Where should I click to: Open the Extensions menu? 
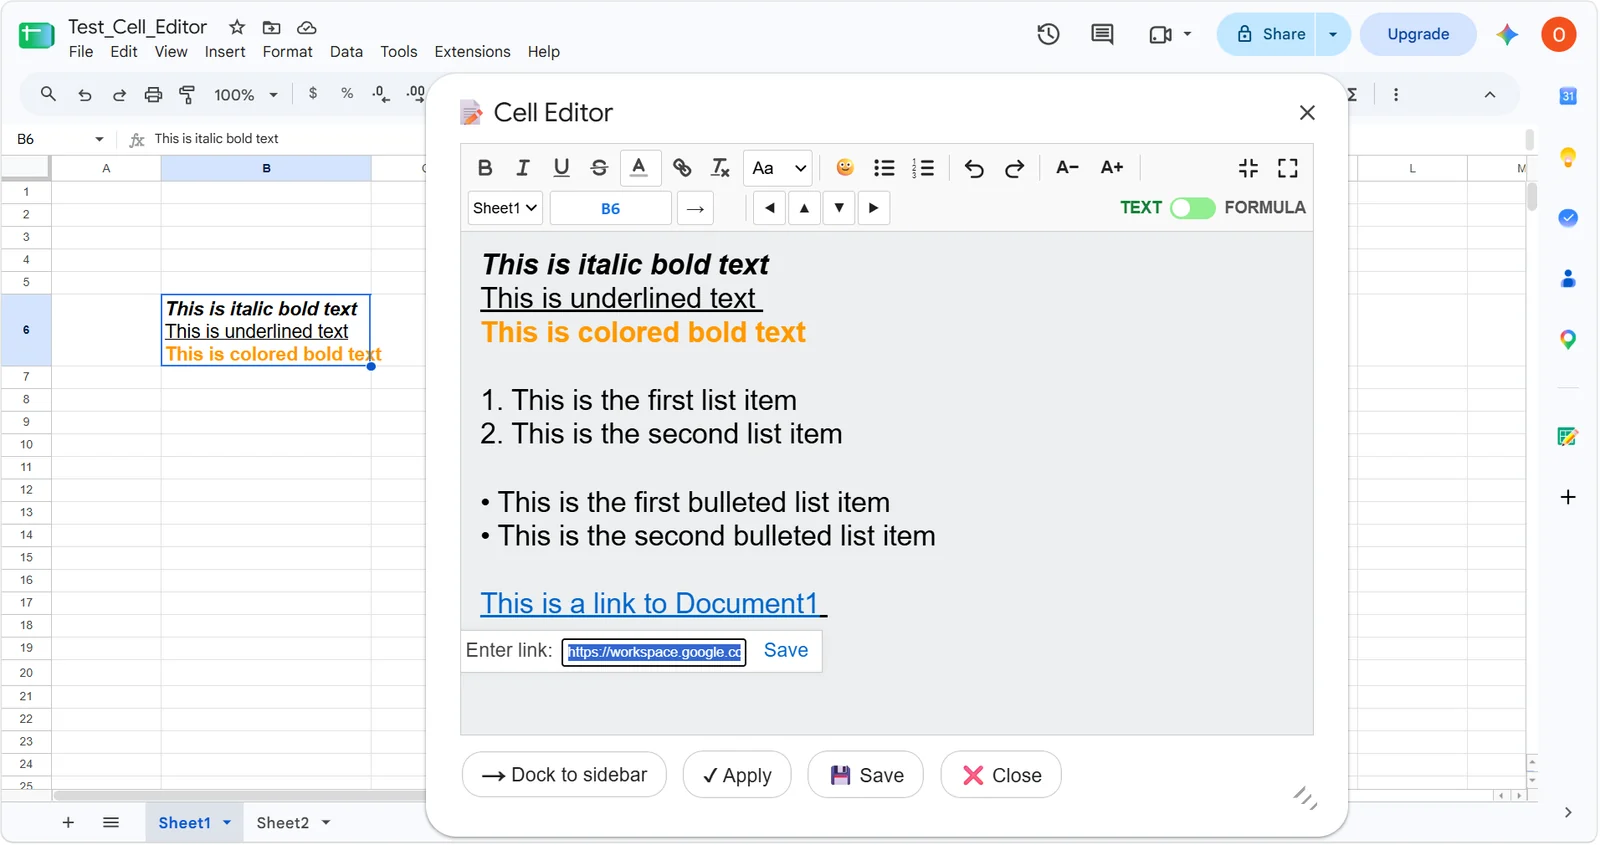pos(472,52)
